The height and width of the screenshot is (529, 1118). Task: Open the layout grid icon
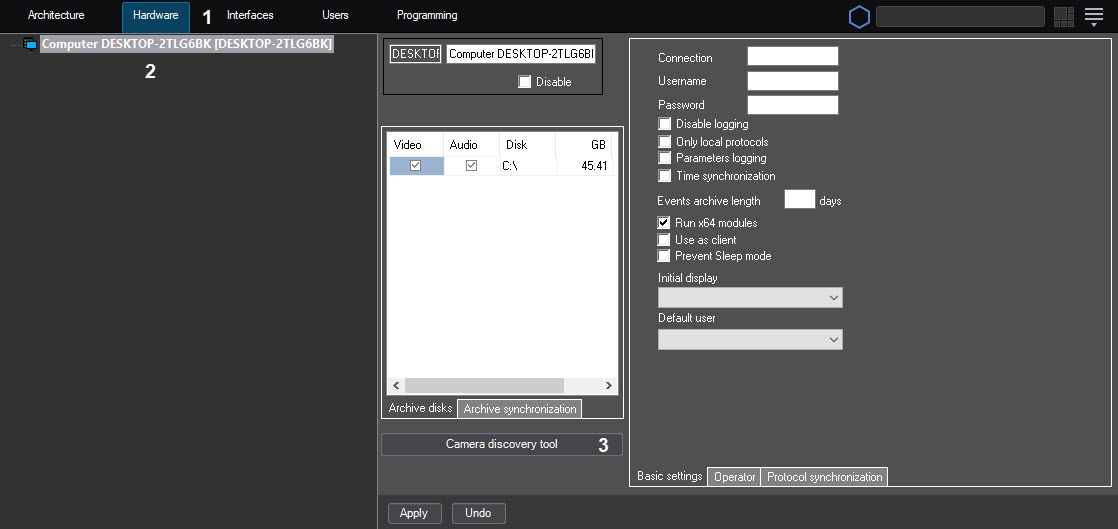(x=1063, y=17)
